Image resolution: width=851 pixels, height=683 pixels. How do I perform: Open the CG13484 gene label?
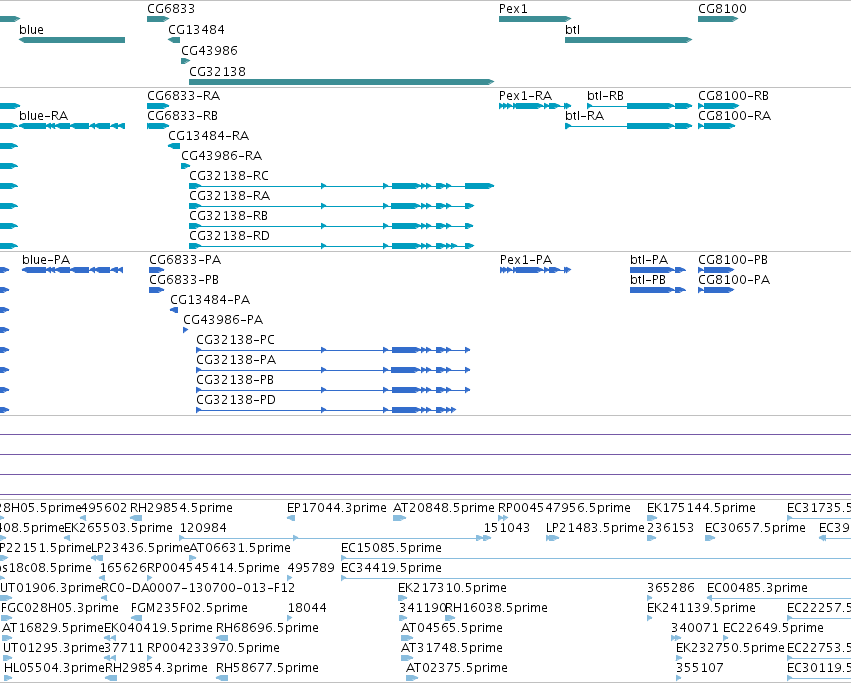click(x=196, y=30)
